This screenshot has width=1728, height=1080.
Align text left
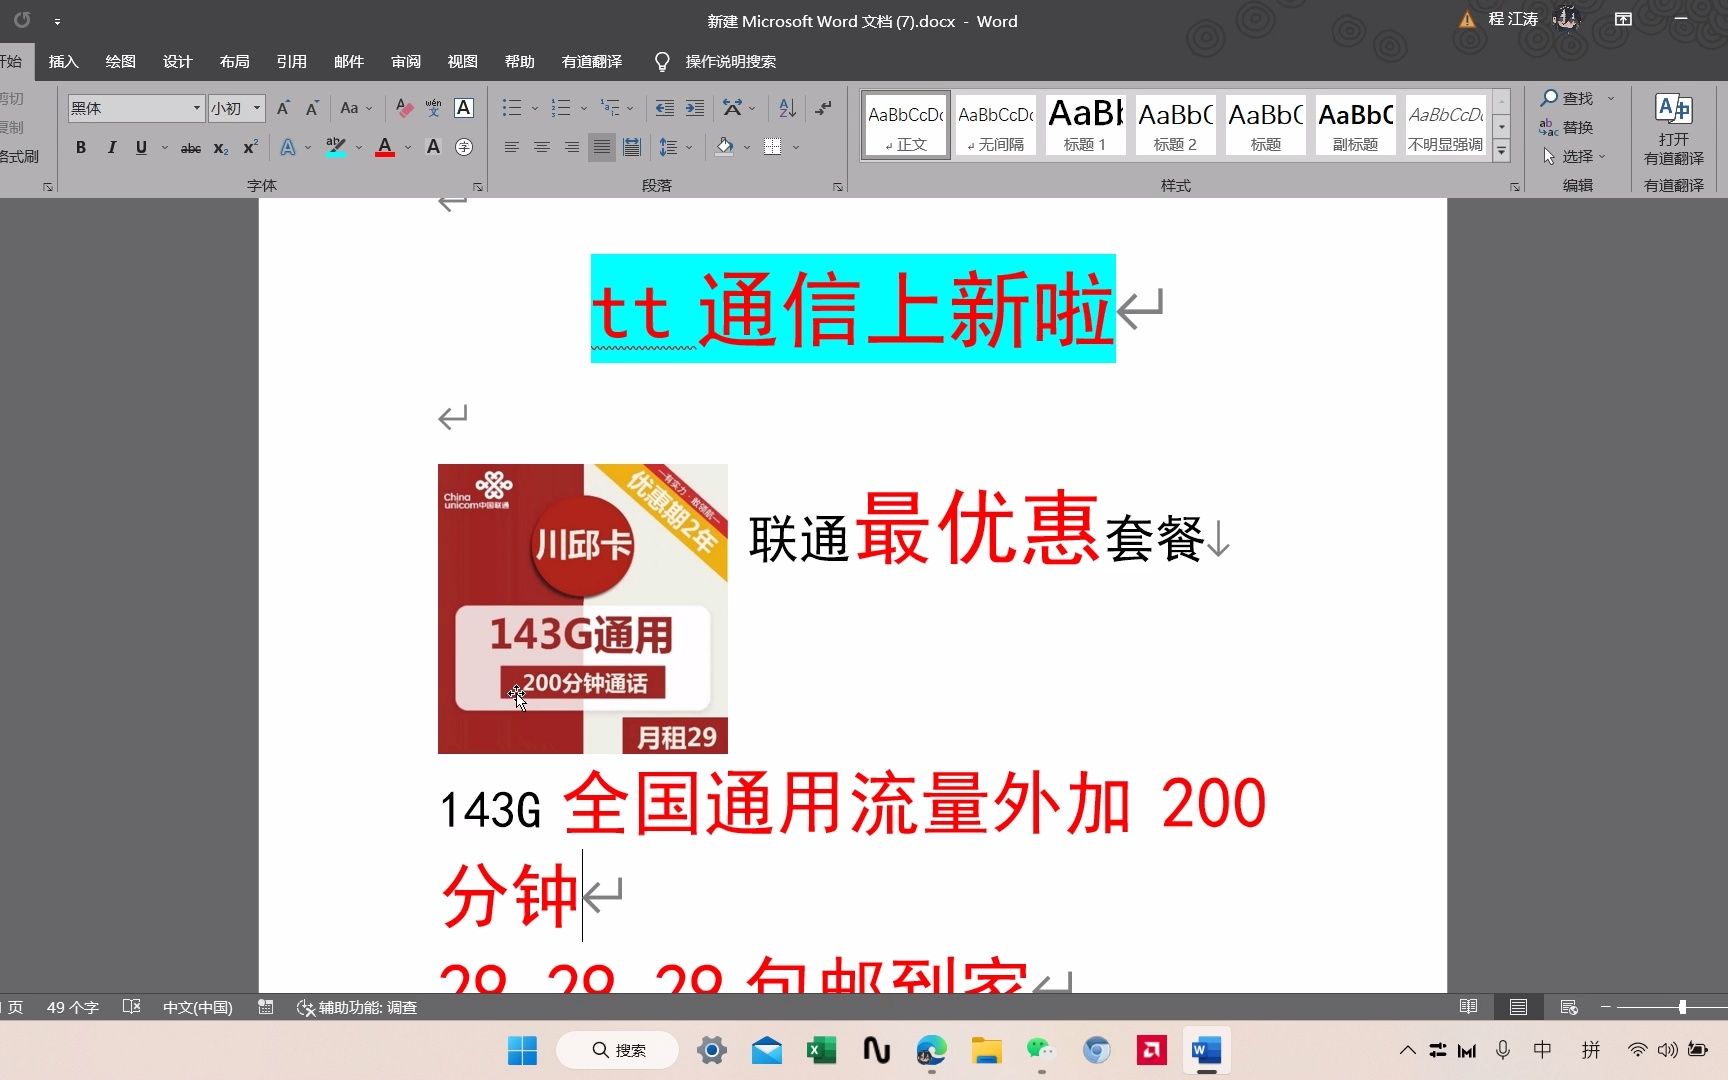(511, 147)
